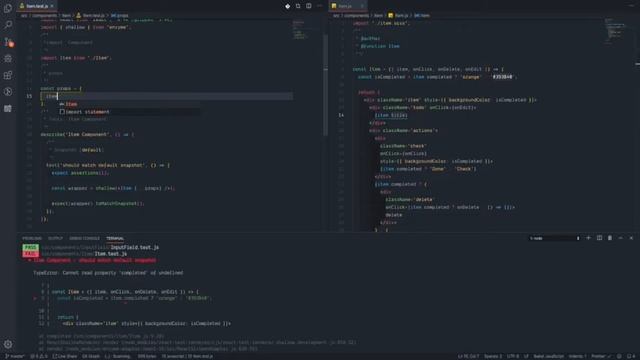Split the left editor with split icon
The width and height of the screenshot is (640, 360).
[309, 6]
